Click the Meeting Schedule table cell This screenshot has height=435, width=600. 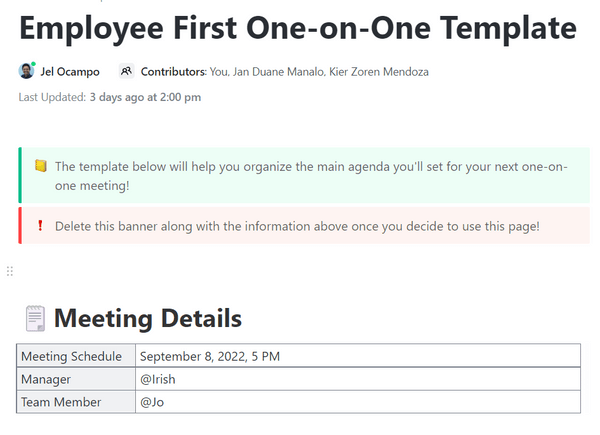click(72, 356)
